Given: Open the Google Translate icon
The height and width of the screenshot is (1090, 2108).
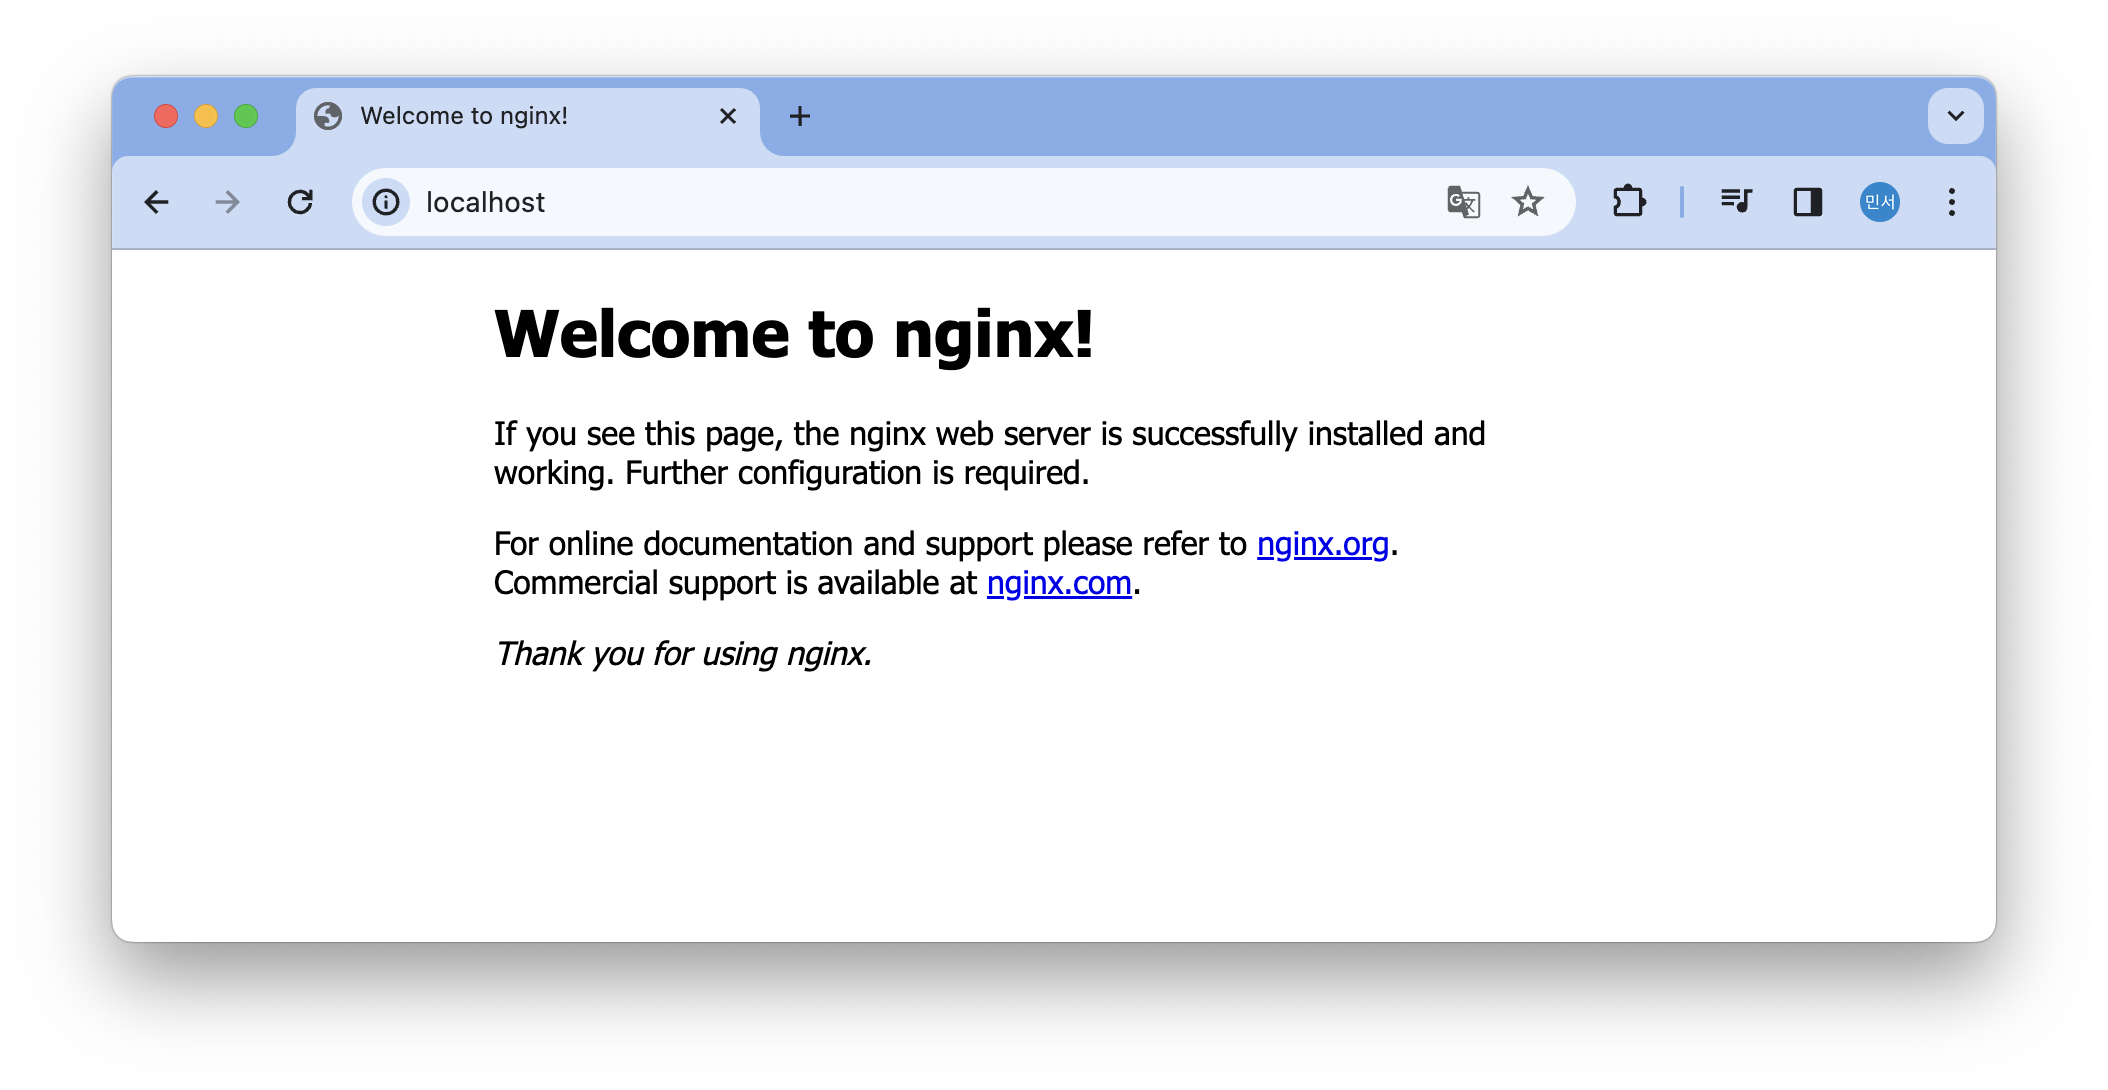Looking at the screenshot, I should click(1463, 202).
